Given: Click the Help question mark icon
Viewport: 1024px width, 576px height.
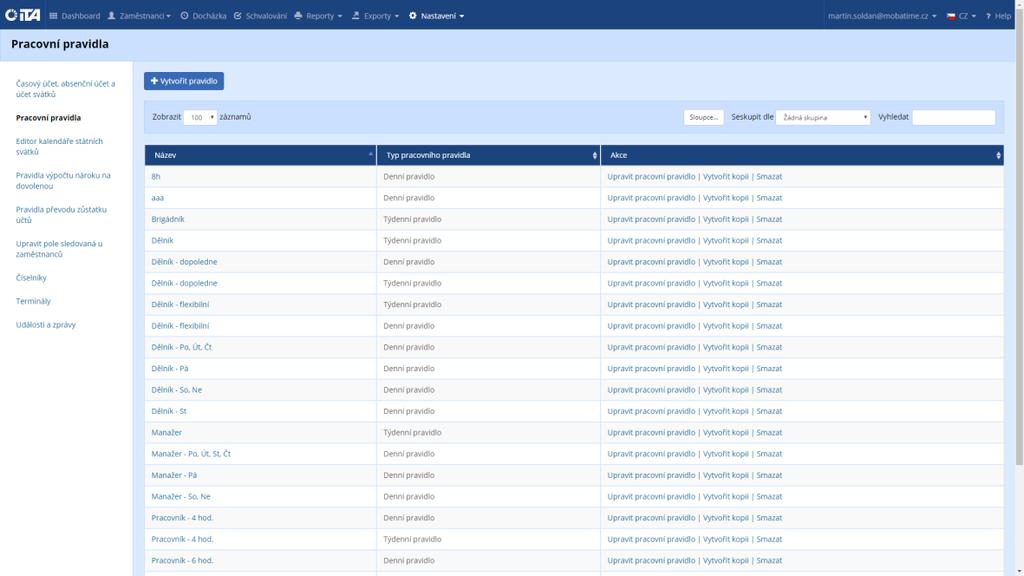Looking at the screenshot, I should [x=988, y=16].
